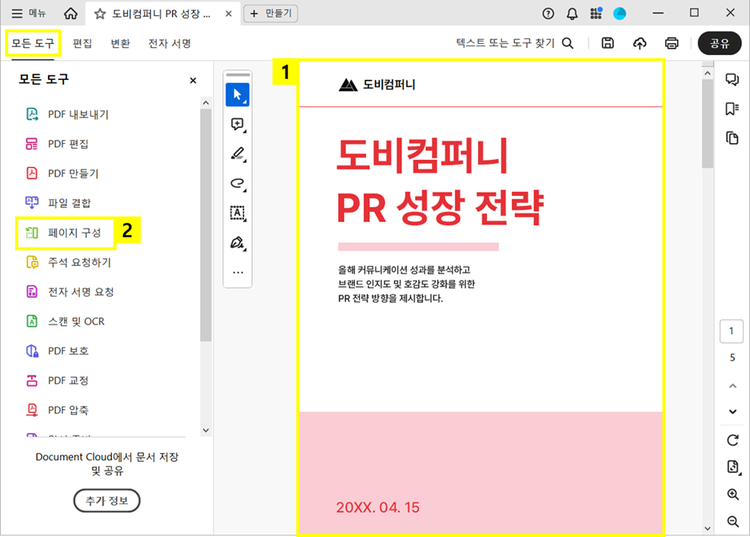The height and width of the screenshot is (537, 750).
Task: Select the highlighter pen tool
Action: pyautogui.click(x=237, y=154)
